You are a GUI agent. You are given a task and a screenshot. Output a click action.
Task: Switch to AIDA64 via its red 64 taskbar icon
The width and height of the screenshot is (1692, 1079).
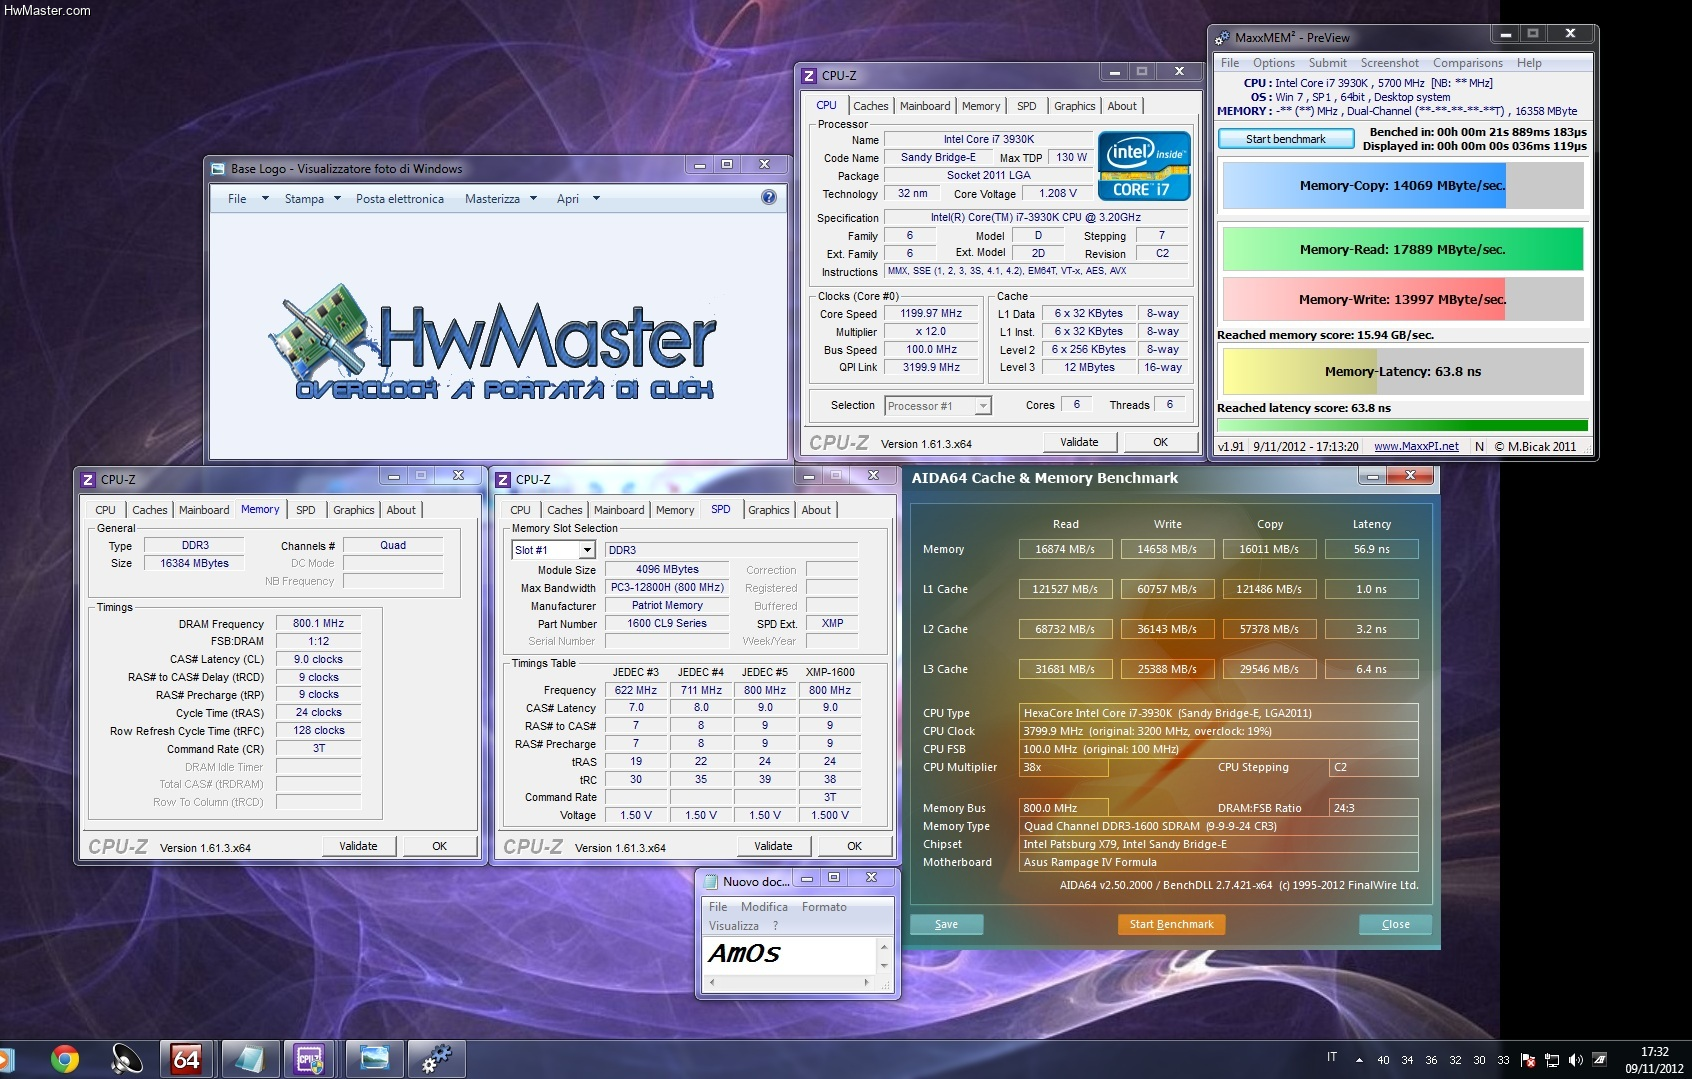click(186, 1058)
